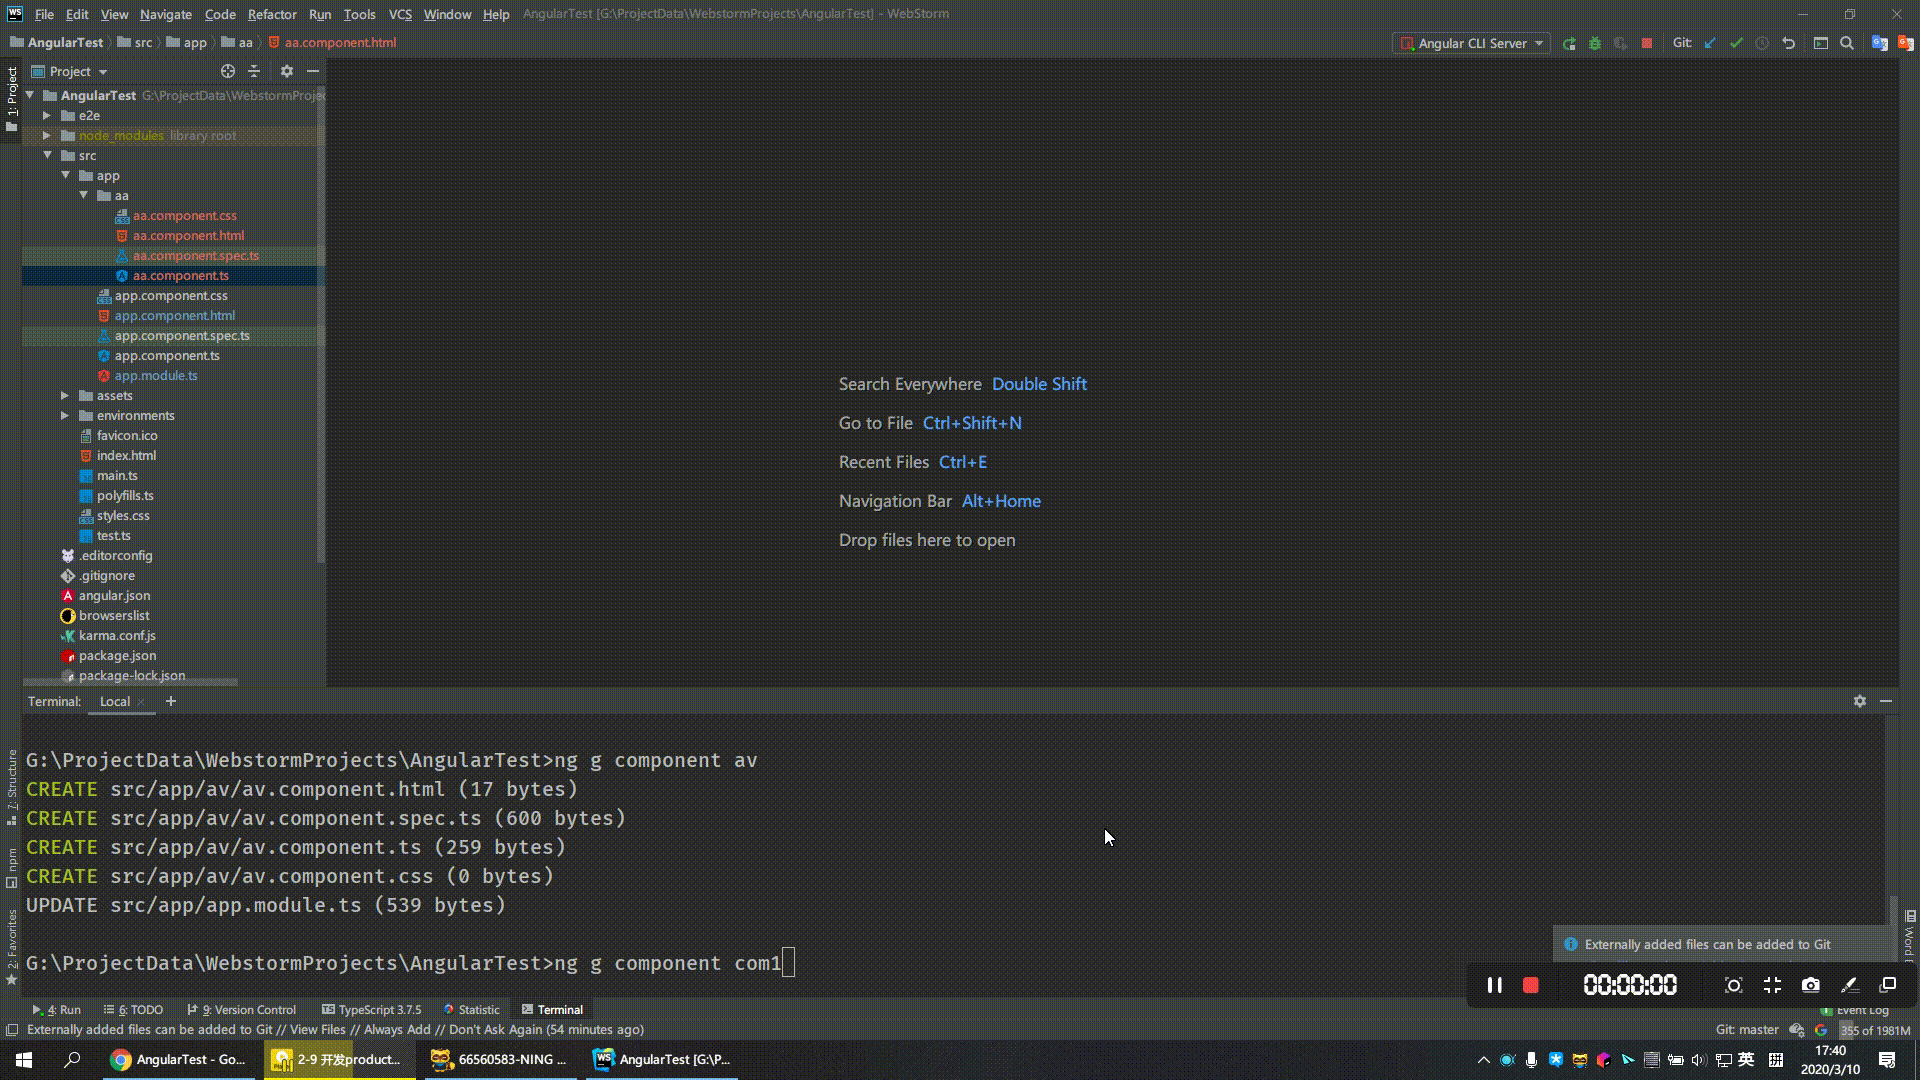Stop recording with the red button
Image resolution: width=1920 pixels, height=1080 pixels.
[1530, 985]
